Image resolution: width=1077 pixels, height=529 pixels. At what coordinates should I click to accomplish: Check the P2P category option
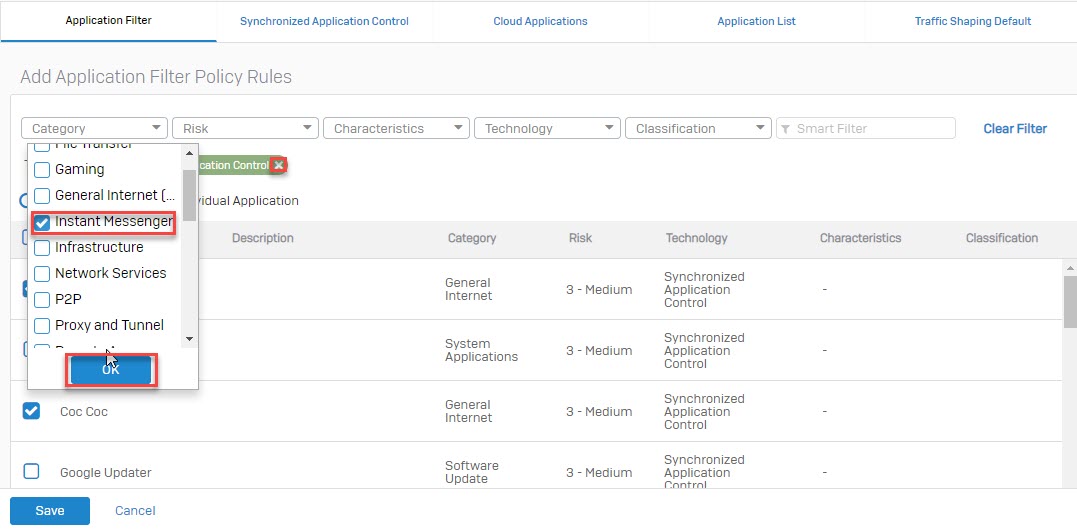coord(42,300)
